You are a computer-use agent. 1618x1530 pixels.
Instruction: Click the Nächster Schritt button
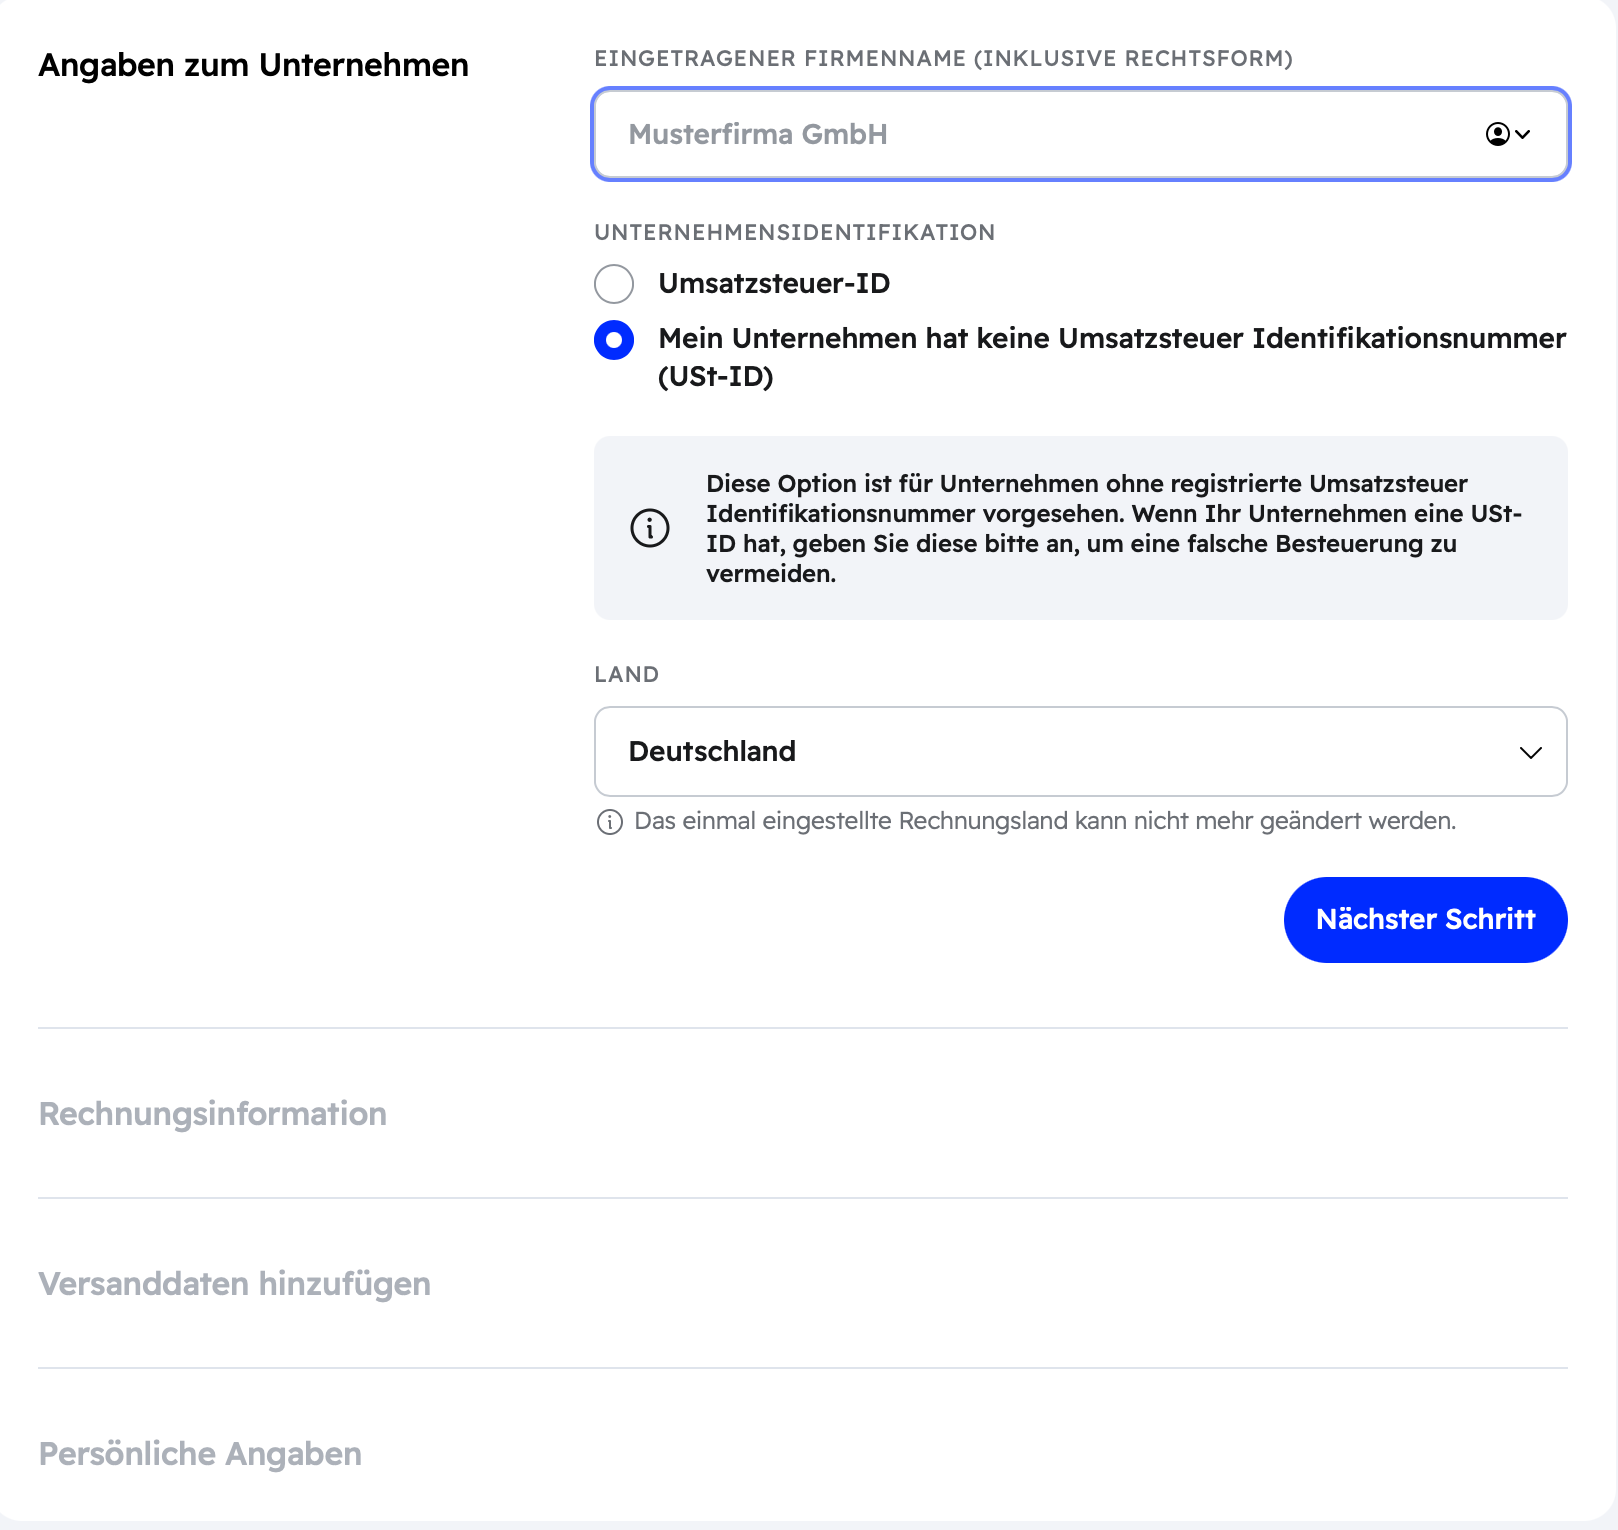1426,920
